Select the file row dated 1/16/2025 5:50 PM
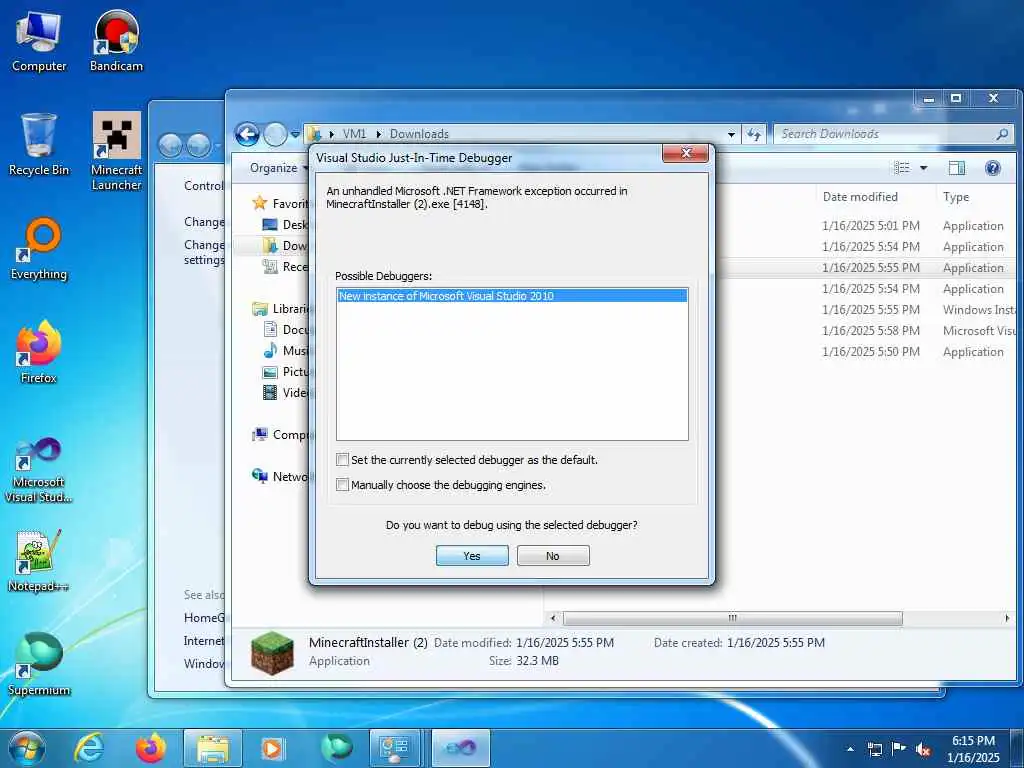The image size is (1024, 768). coord(866,352)
